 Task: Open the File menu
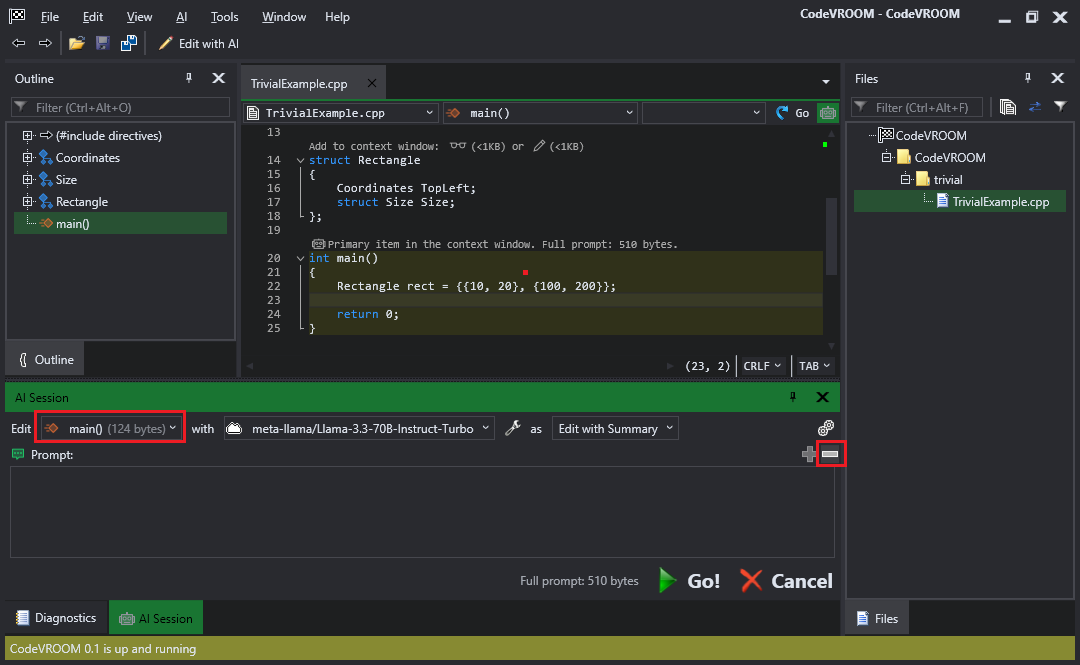[x=50, y=17]
